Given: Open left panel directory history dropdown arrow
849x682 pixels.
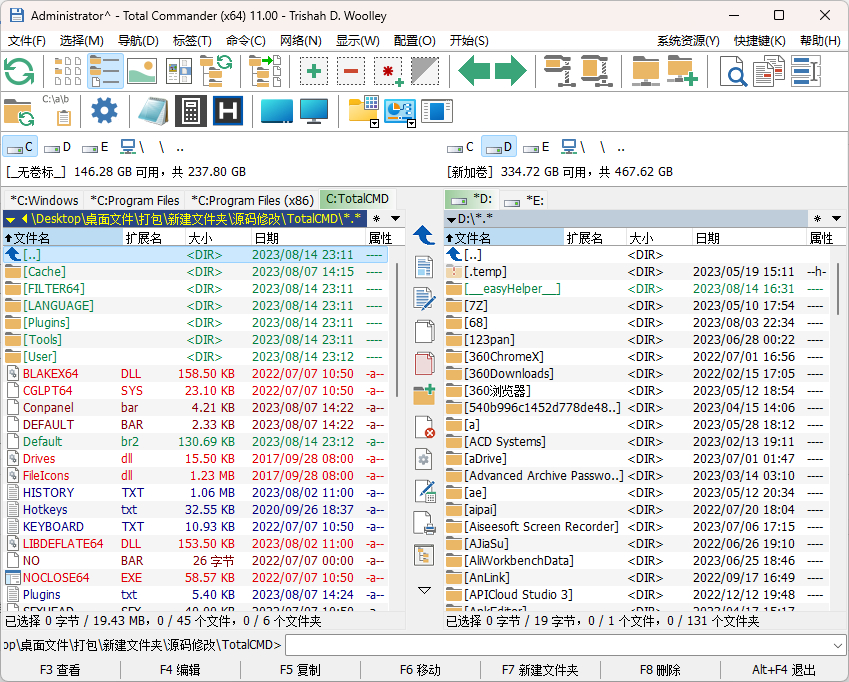Looking at the screenshot, I should click(x=396, y=219).
